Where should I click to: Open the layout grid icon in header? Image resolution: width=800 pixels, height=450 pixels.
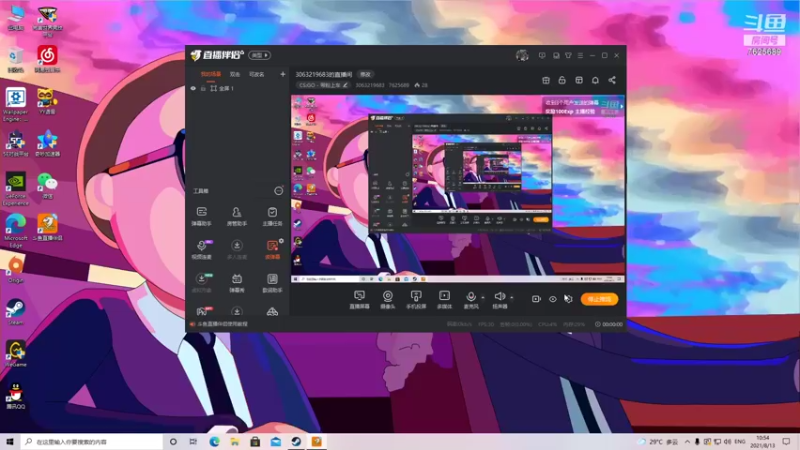coord(579,80)
